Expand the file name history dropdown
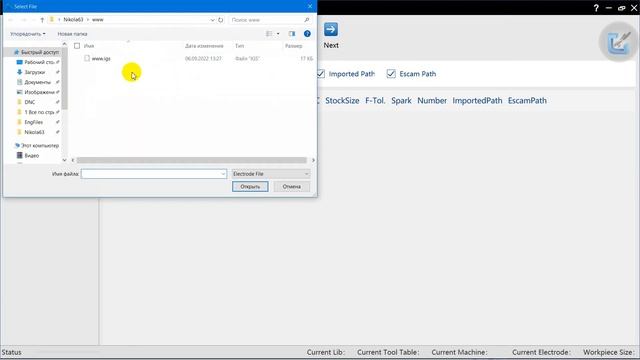The width and height of the screenshot is (640, 360). point(223,174)
